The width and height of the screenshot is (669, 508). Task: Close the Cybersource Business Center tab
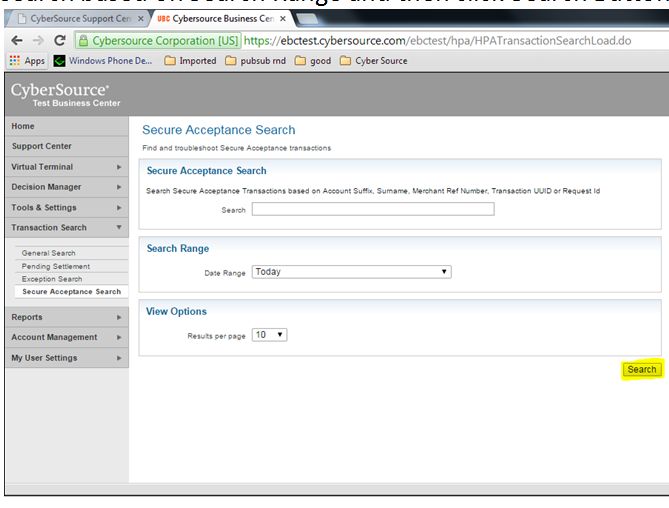(x=282, y=19)
